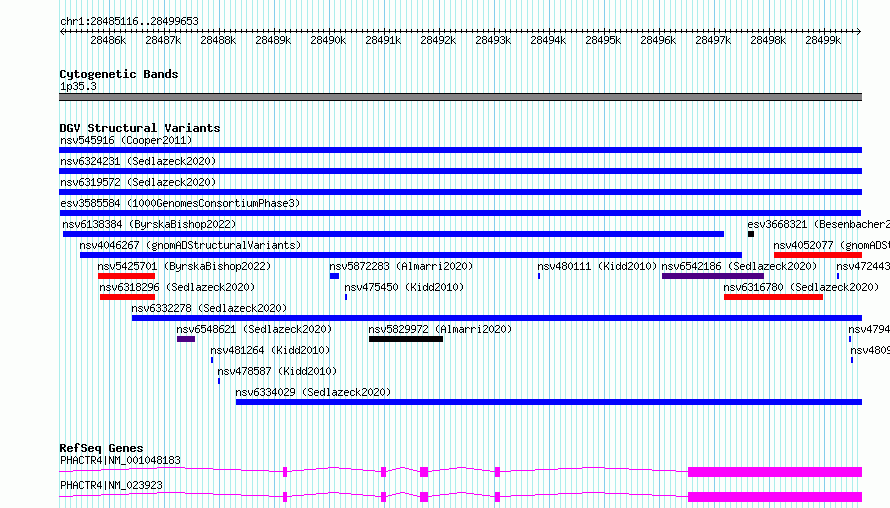Select the PHACTR4|NM_001048183 gene label
Viewport: 890px width, 508px height.
point(120,460)
